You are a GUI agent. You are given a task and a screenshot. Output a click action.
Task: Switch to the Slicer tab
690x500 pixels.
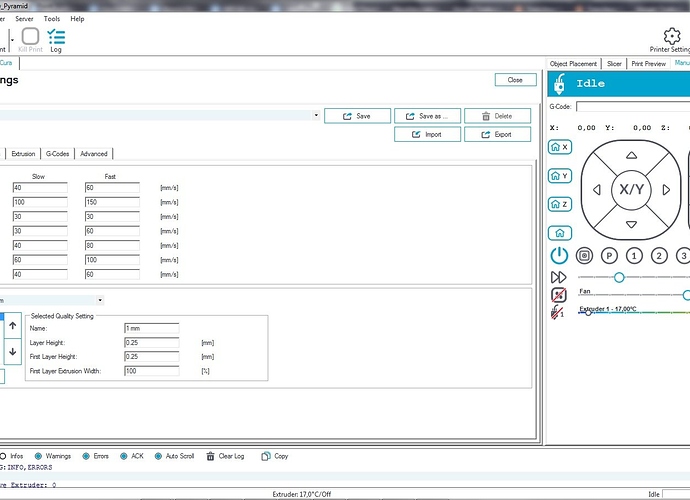[x=614, y=64]
